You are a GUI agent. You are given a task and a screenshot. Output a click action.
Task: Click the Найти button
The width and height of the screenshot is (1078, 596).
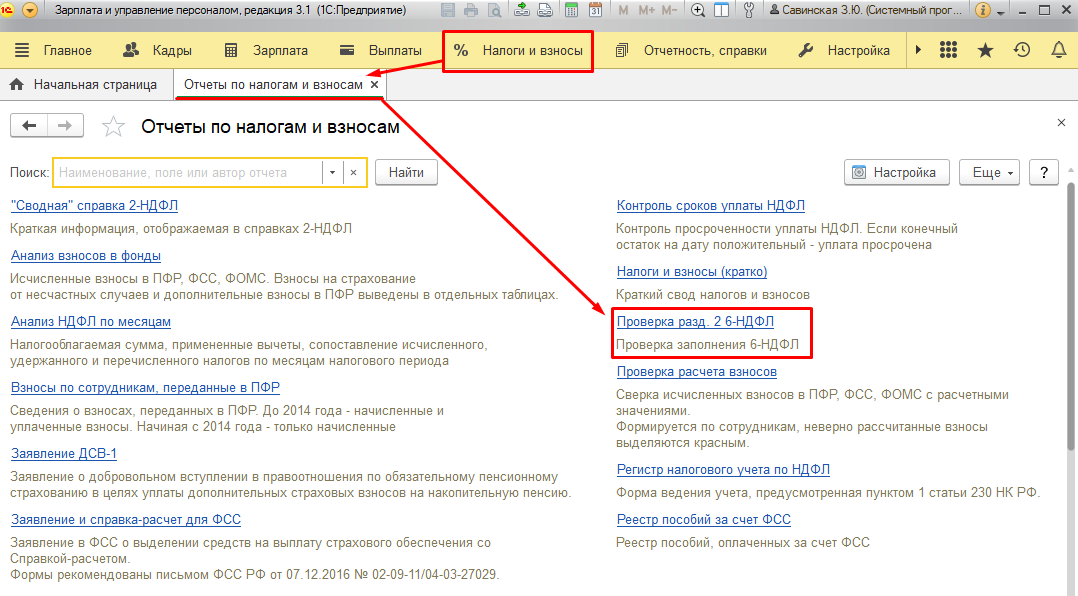tap(406, 173)
